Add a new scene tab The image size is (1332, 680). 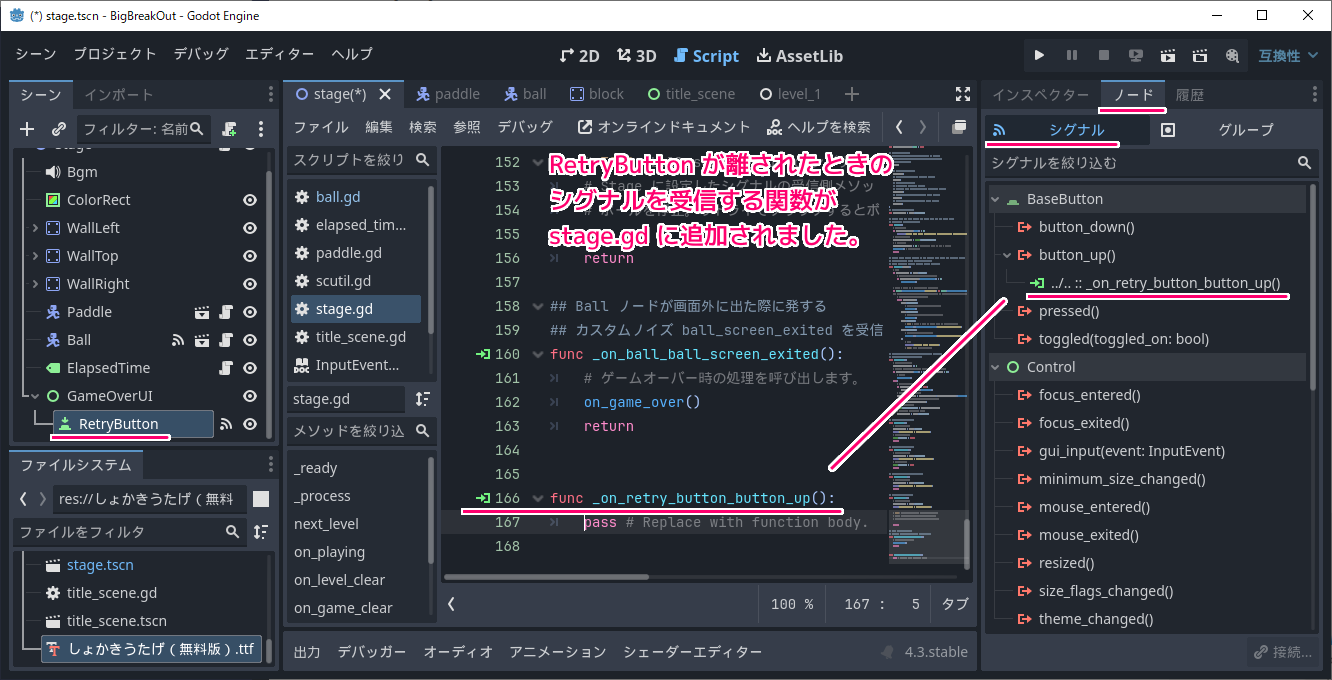pos(852,94)
